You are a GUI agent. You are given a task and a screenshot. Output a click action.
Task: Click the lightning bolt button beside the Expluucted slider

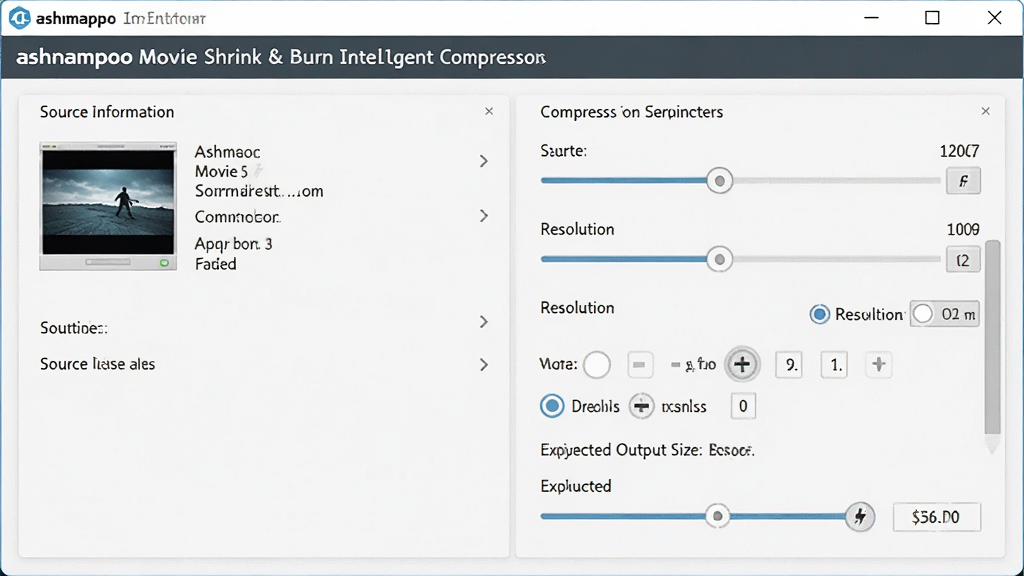click(x=860, y=517)
